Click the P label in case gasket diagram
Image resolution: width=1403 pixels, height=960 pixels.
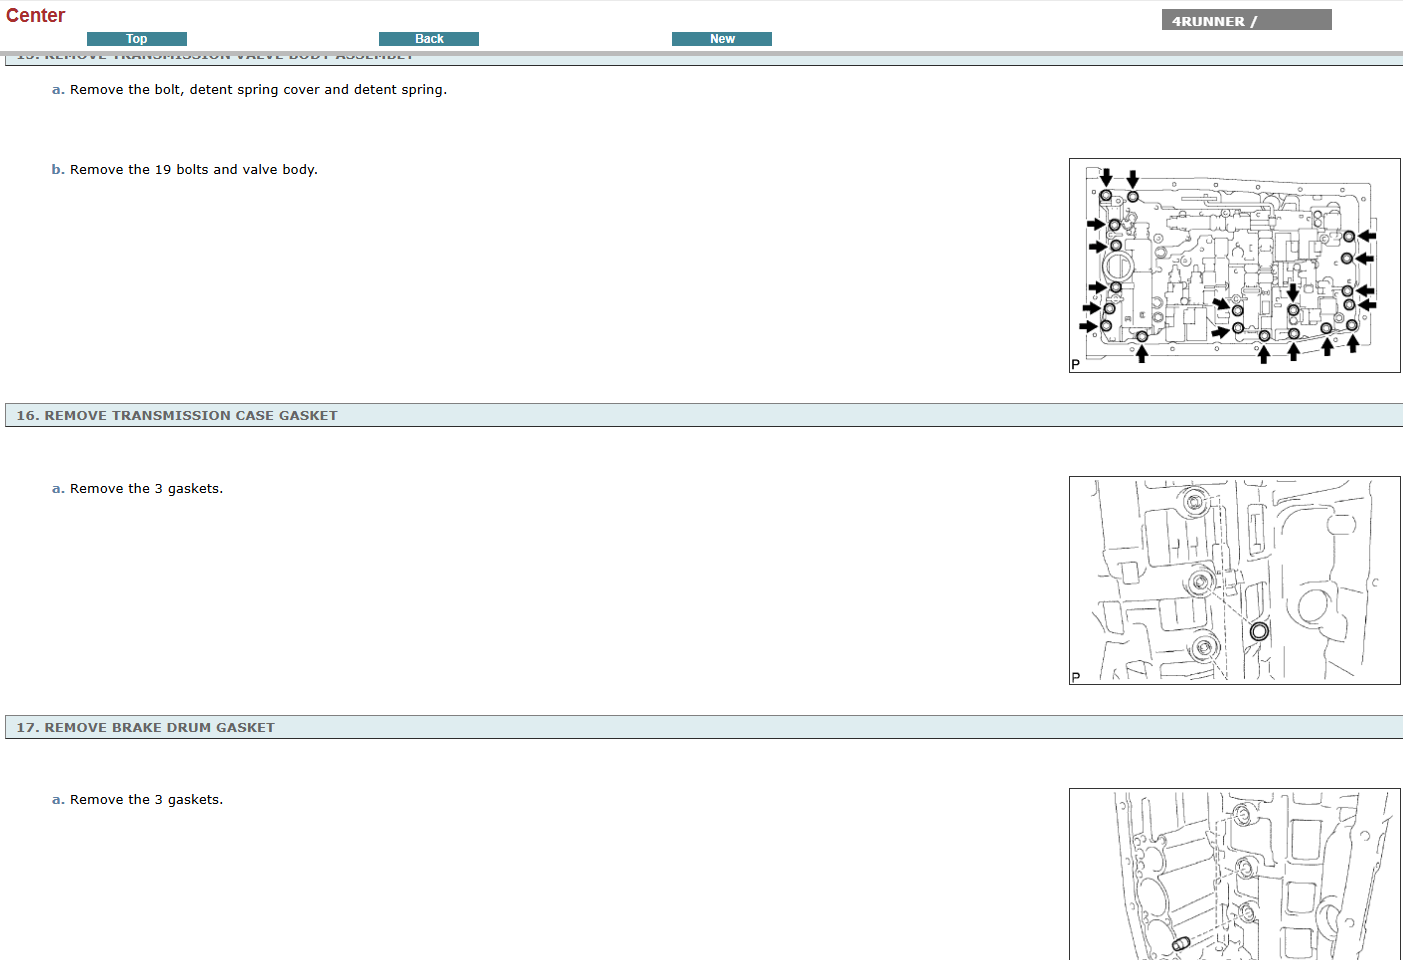tap(1076, 677)
